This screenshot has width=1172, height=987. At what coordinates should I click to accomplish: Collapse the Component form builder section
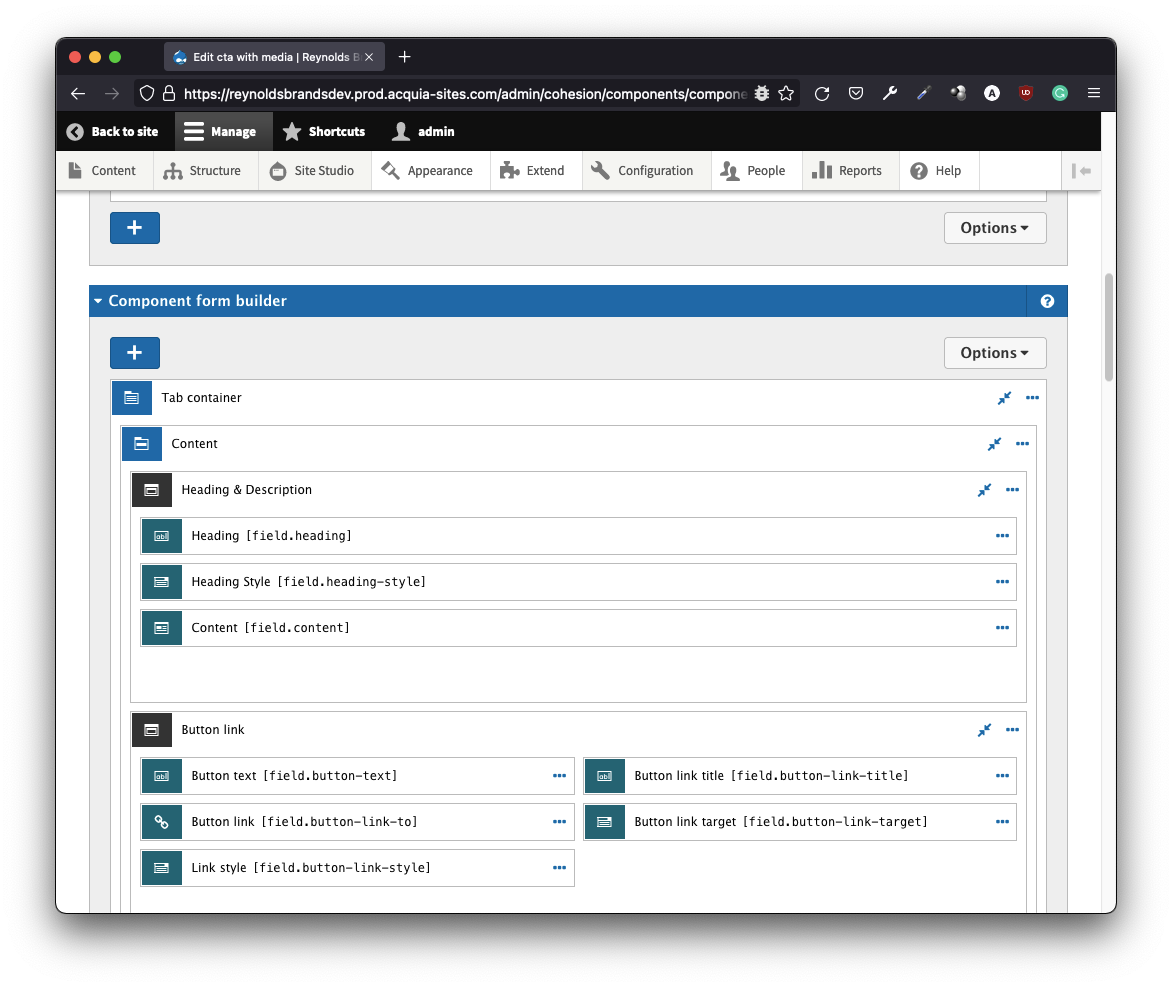coord(98,301)
